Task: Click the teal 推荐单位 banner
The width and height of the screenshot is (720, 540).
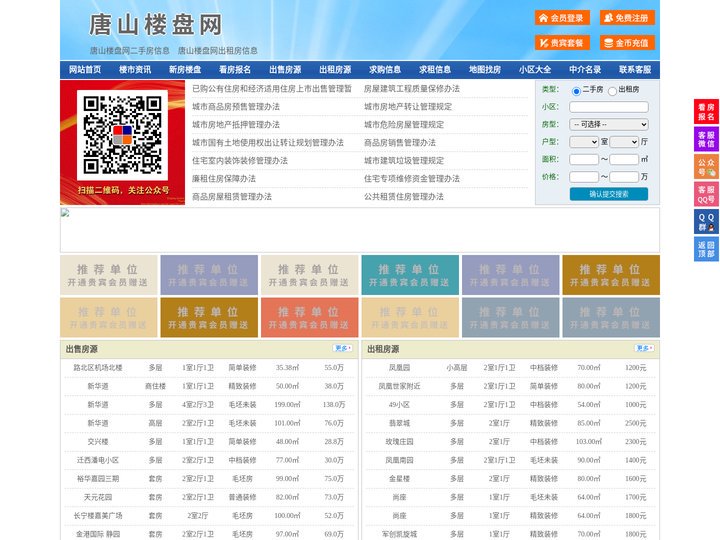Action: coord(410,275)
